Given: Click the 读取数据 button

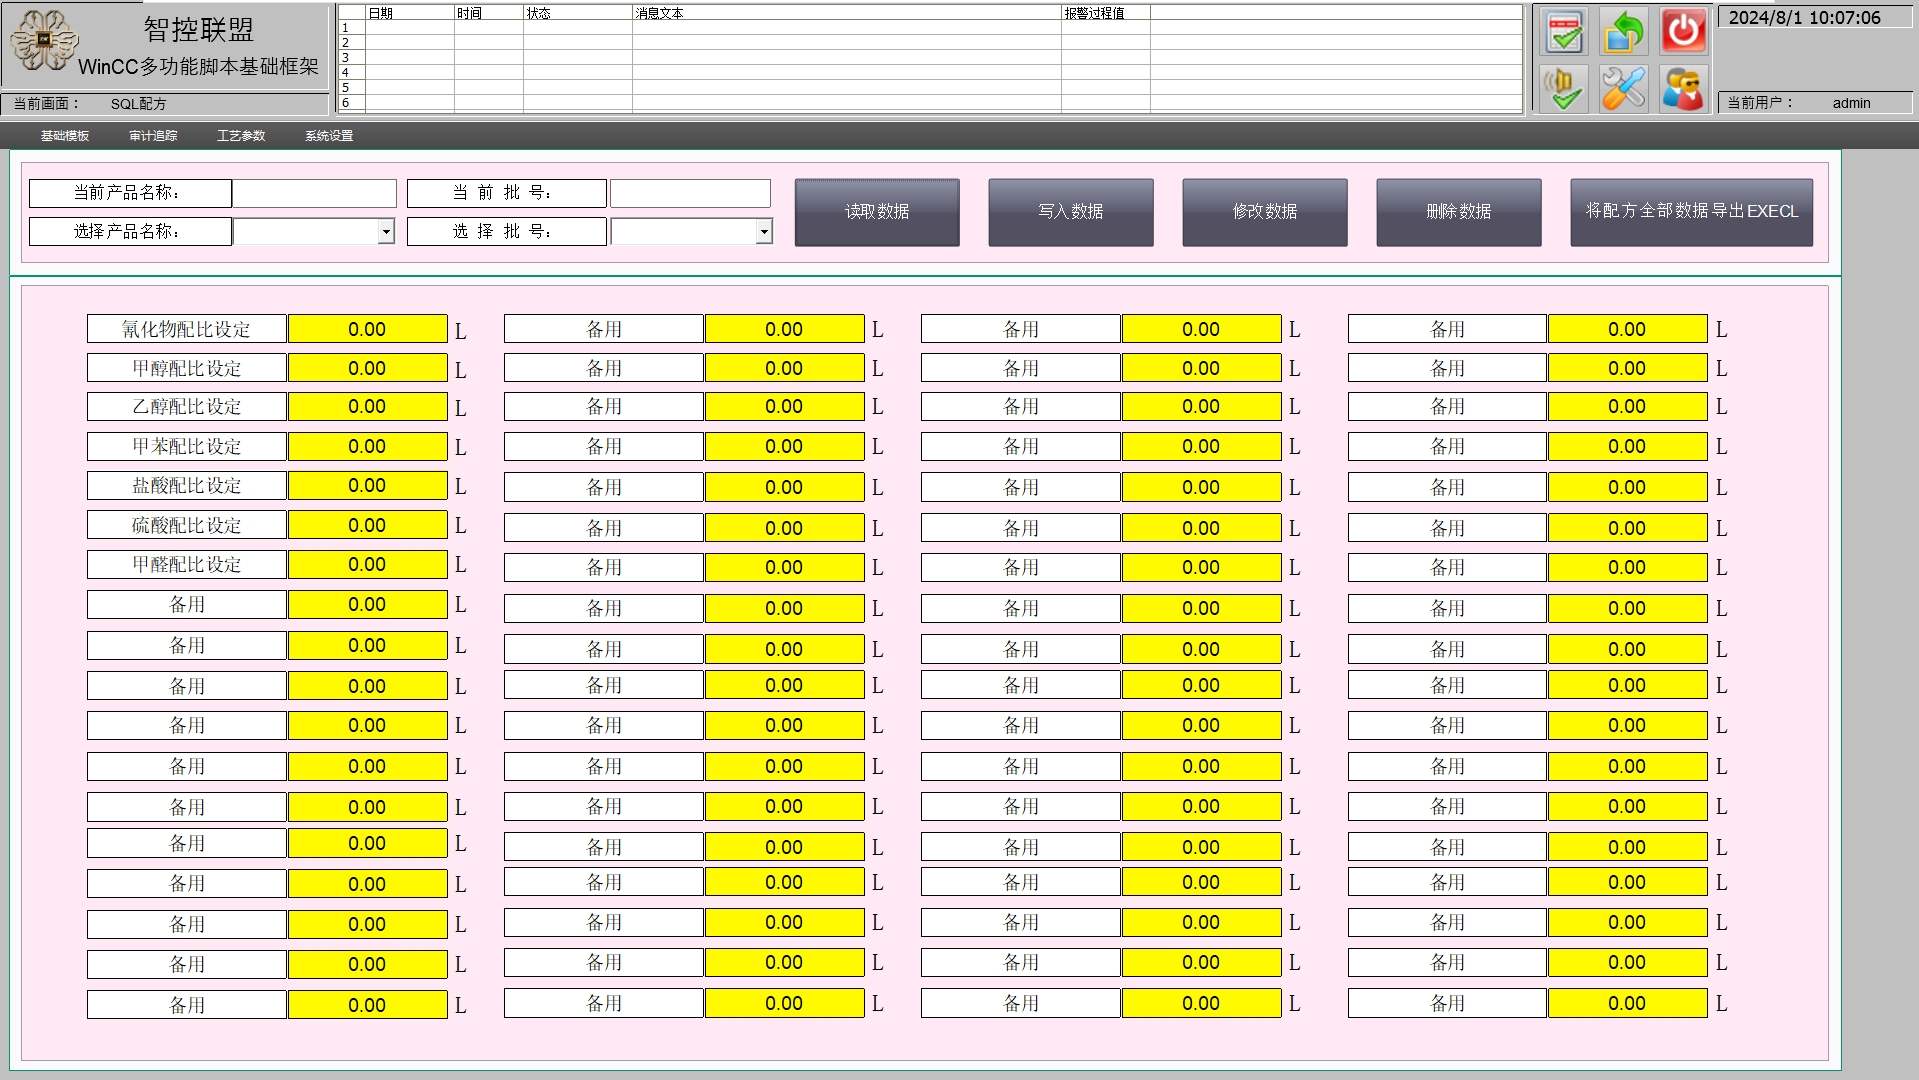Looking at the screenshot, I should click(x=876, y=212).
